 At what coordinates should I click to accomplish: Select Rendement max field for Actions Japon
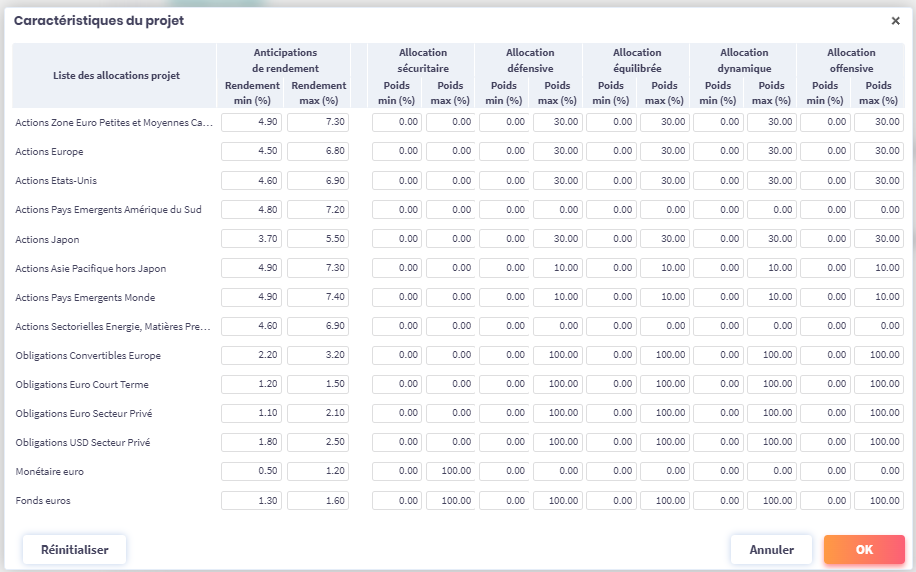coord(318,239)
